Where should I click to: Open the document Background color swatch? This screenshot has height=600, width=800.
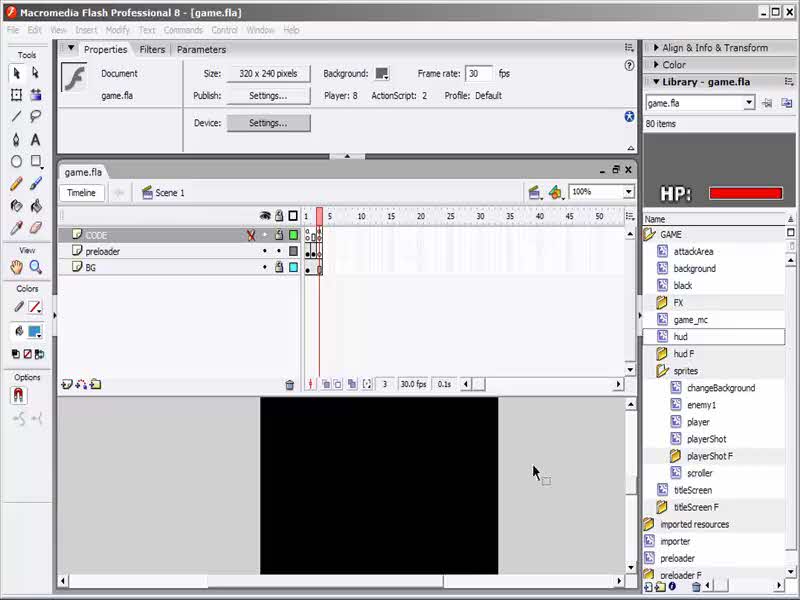point(382,74)
